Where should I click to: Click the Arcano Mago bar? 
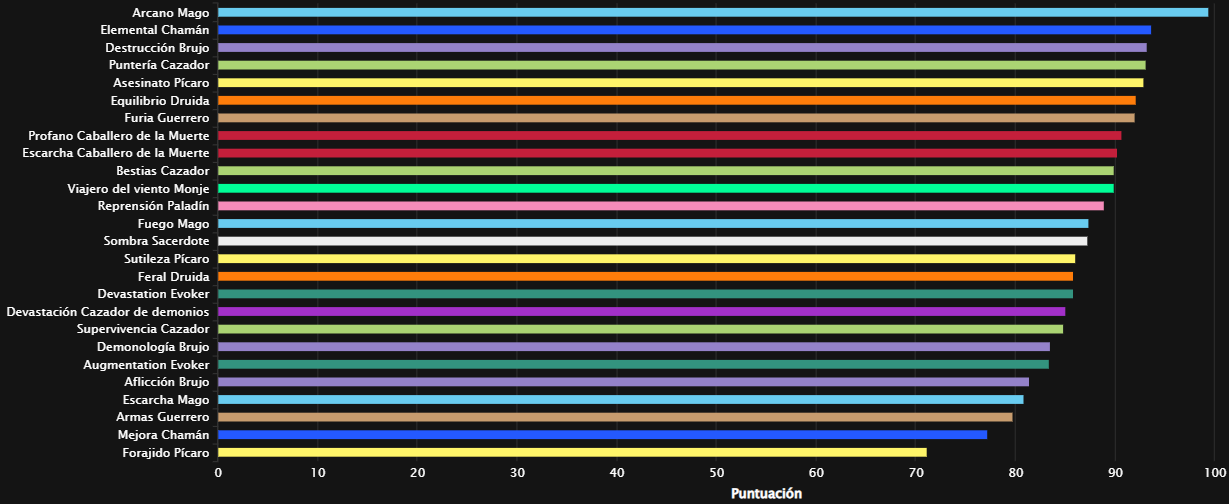point(712,13)
